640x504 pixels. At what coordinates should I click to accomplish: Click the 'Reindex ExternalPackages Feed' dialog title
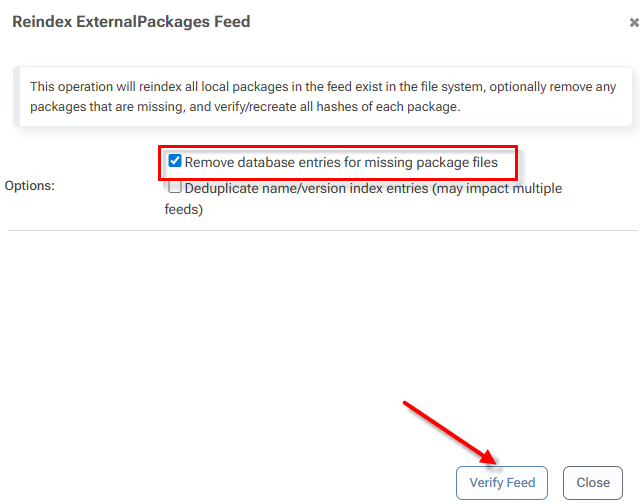coord(130,21)
